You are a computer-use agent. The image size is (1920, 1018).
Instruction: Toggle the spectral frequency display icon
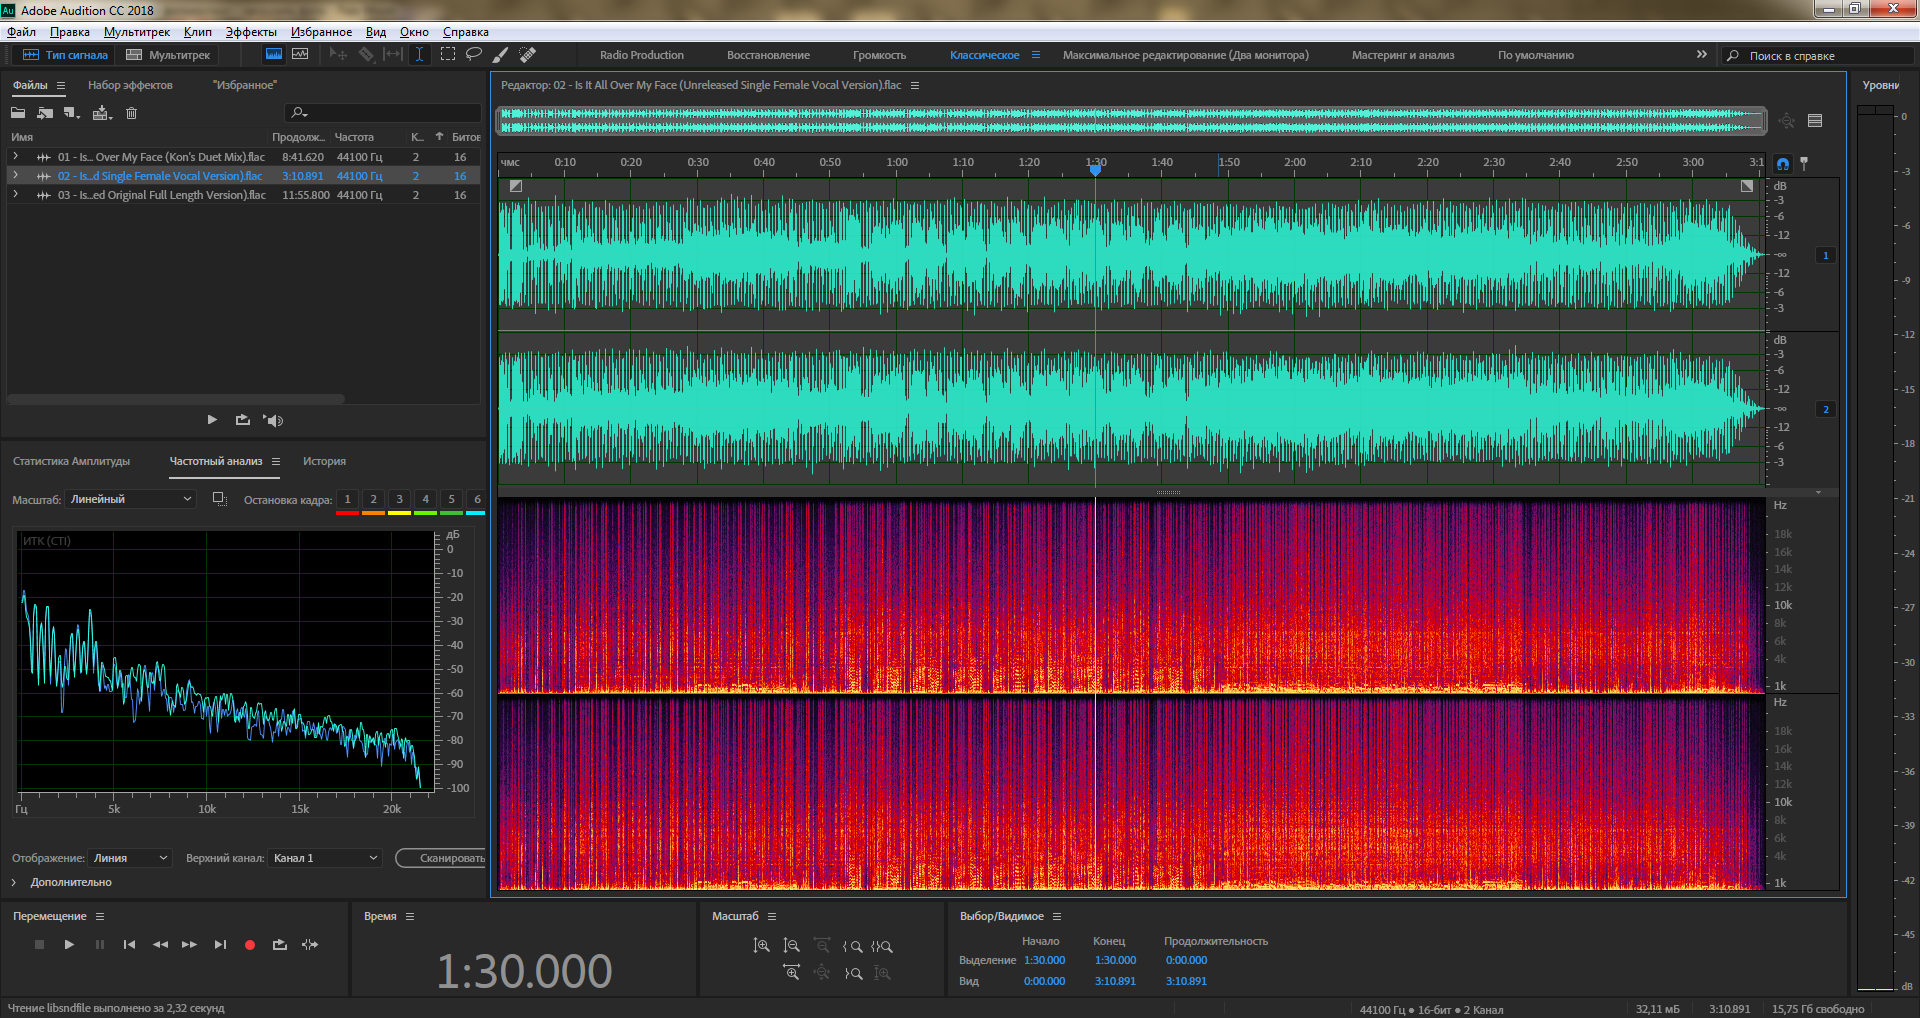[273, 54]
